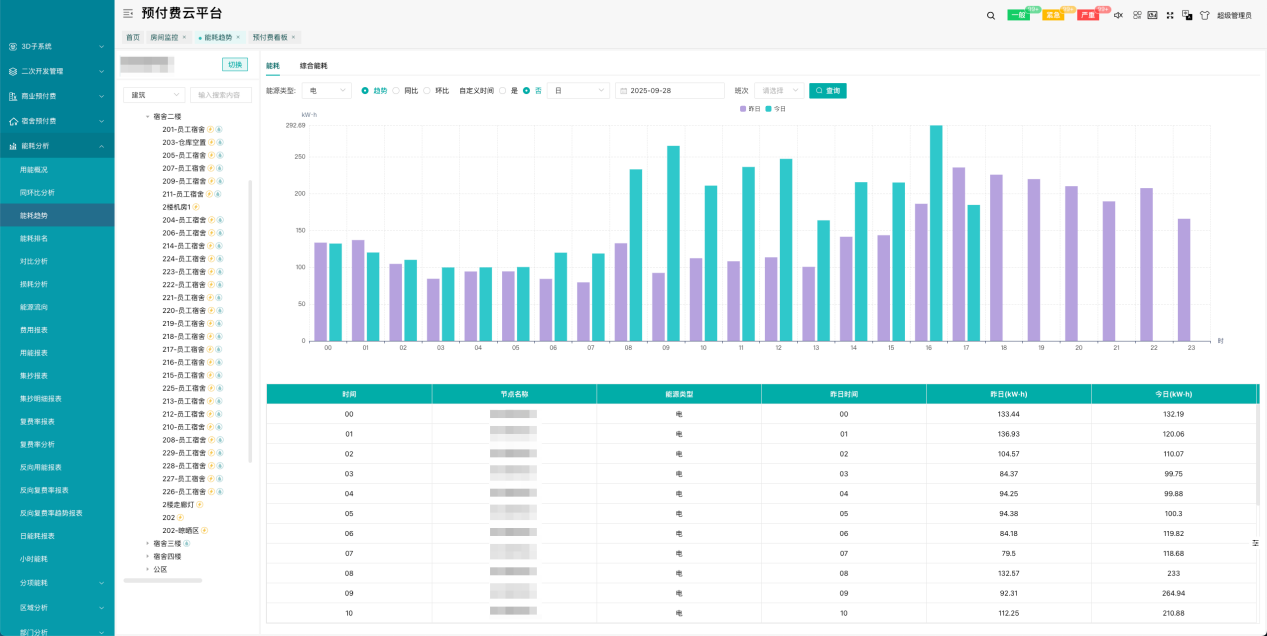The image size is (1267, 636).
Task: Open the big-screen dashboard monitor icon
Action: pyautogui.click(x=1152, y=15)
